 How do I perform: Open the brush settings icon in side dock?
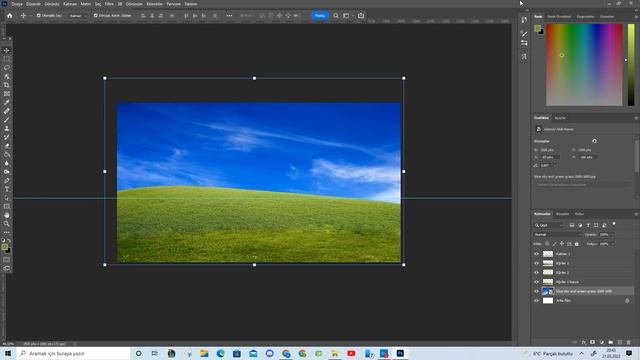pyautogui.click(x=524, y=33)
